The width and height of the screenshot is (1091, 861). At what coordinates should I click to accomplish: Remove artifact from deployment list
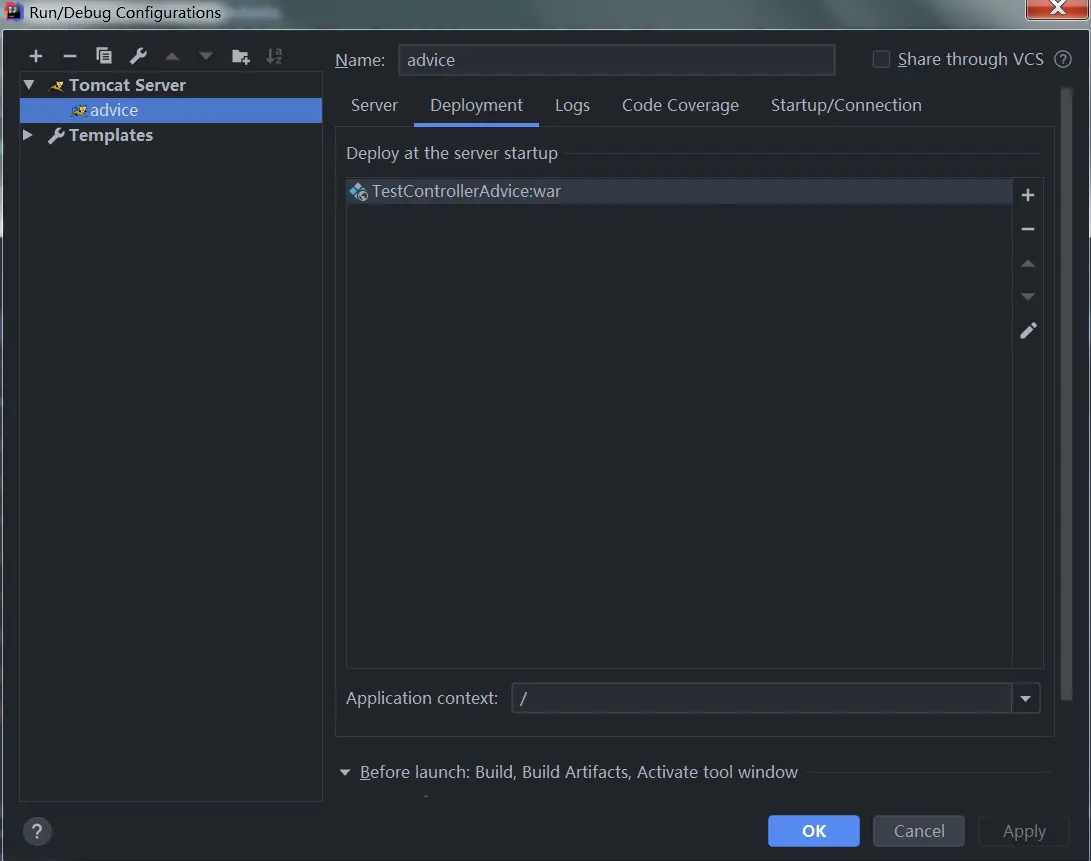point(1028,229)
